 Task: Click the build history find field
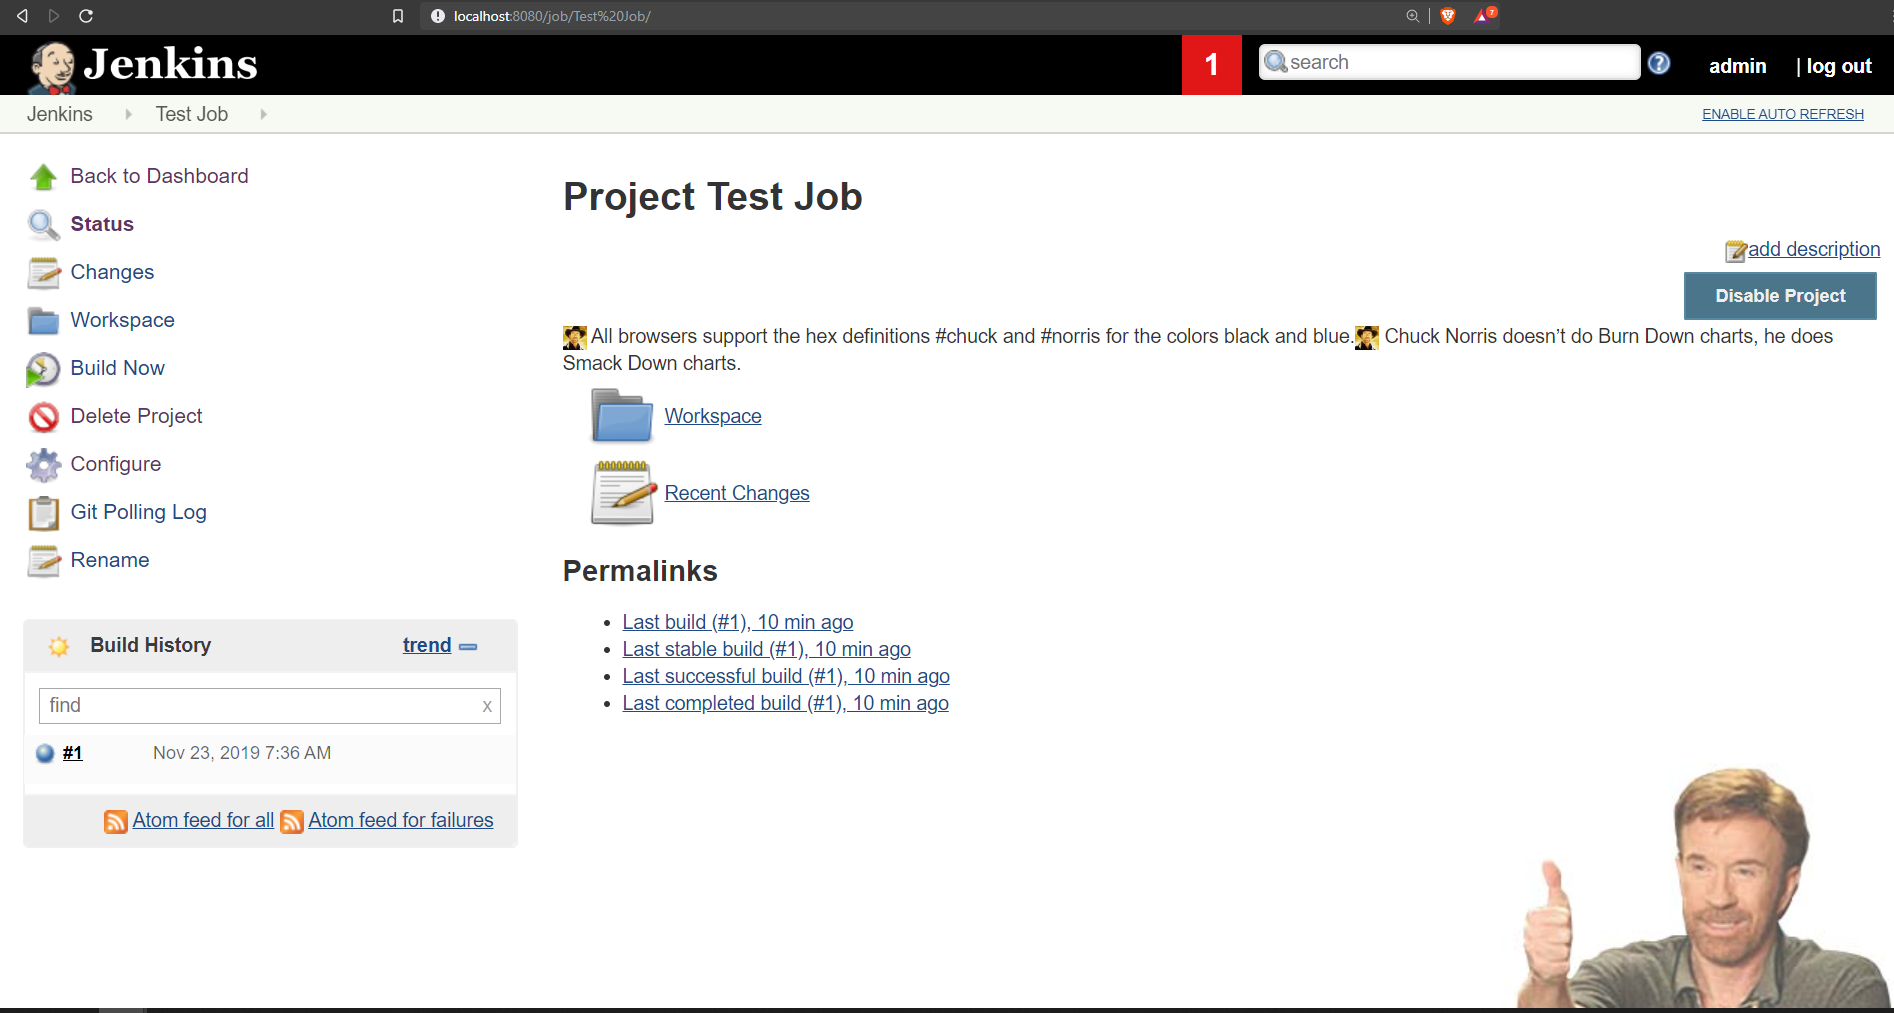[270, 706]
